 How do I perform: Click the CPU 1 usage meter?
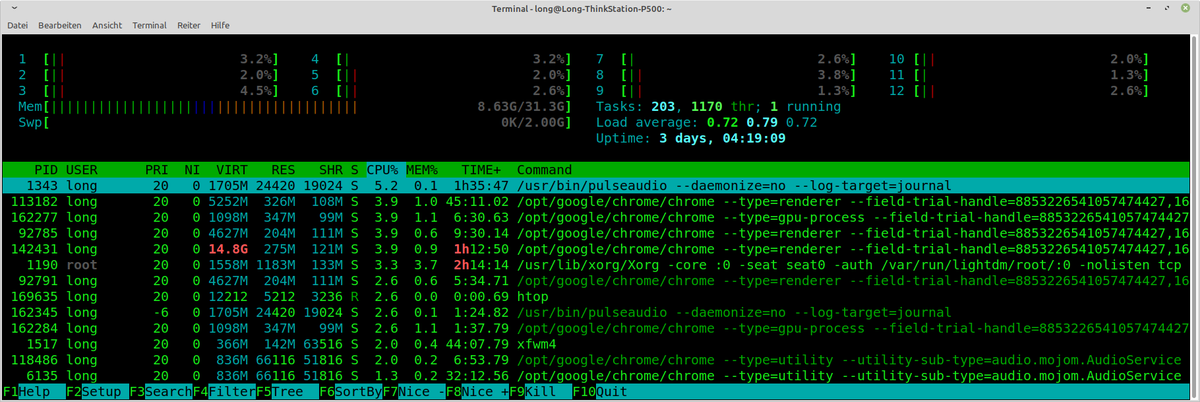(148, 59)
